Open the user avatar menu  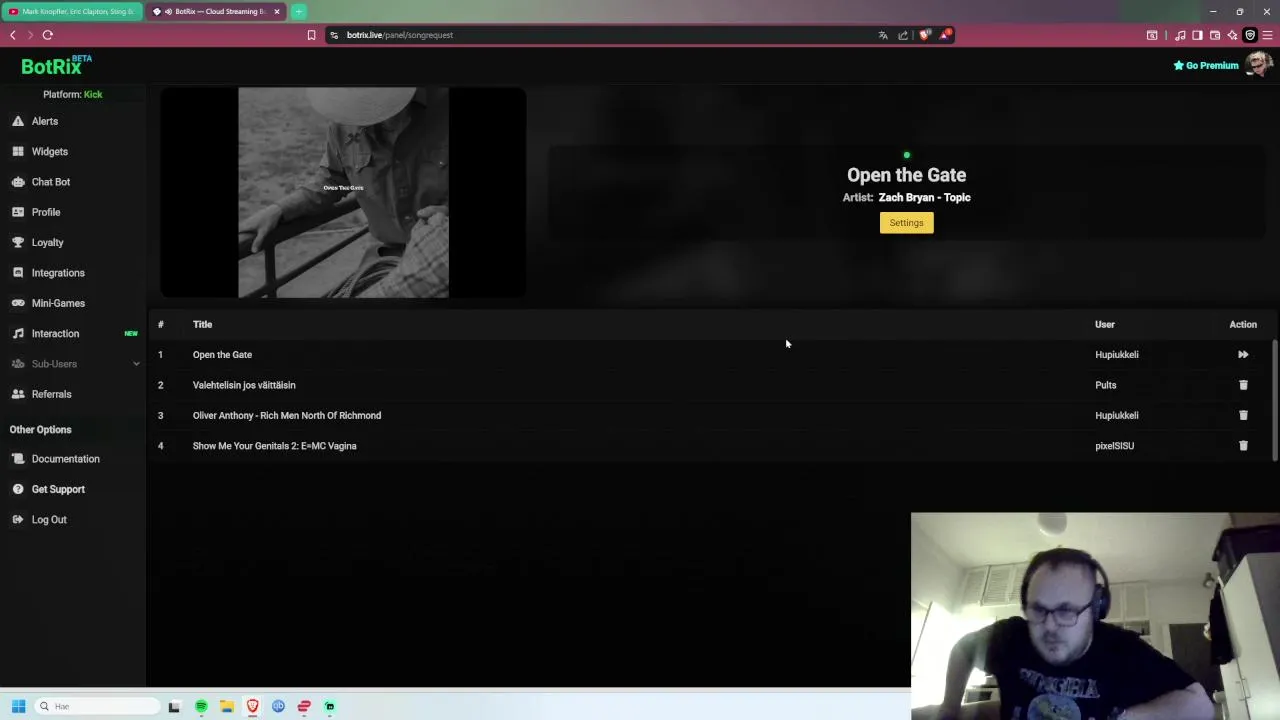tap(1259, 65)
